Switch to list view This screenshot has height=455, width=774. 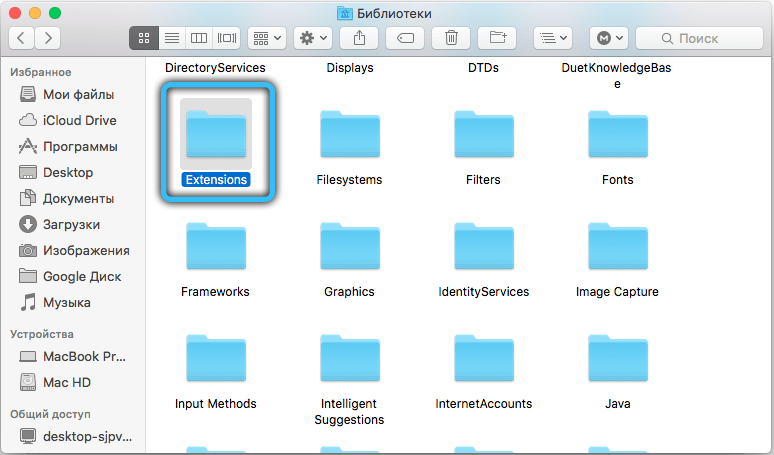[172, 38]
